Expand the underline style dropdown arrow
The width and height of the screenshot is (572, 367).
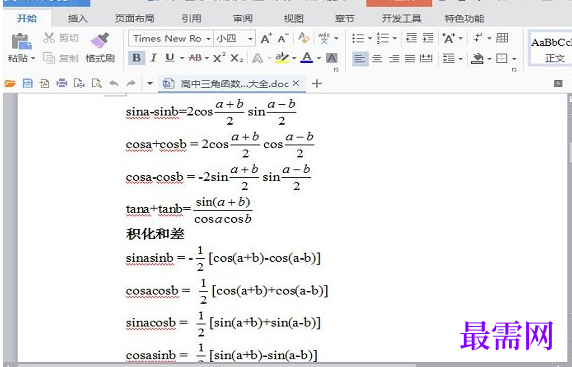pos(182,58)
